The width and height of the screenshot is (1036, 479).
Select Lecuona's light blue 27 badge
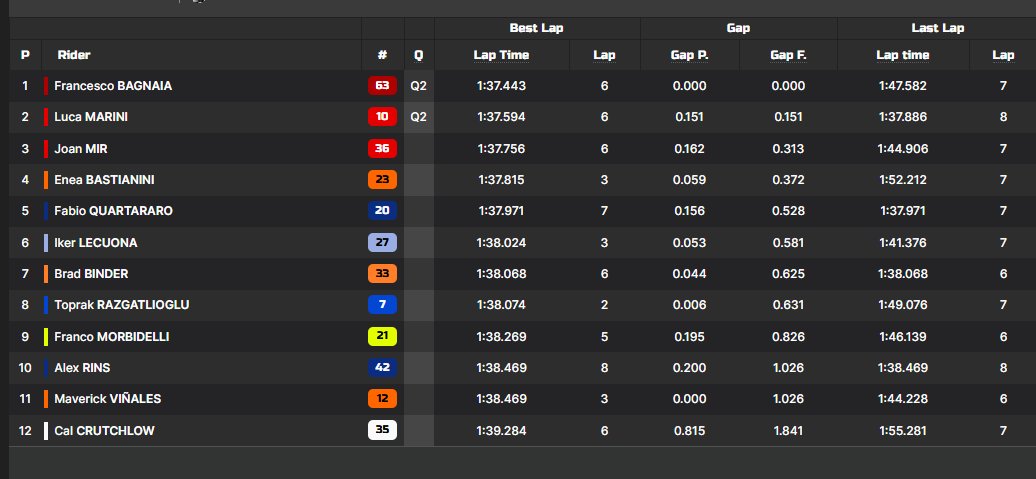click(382, 242)
